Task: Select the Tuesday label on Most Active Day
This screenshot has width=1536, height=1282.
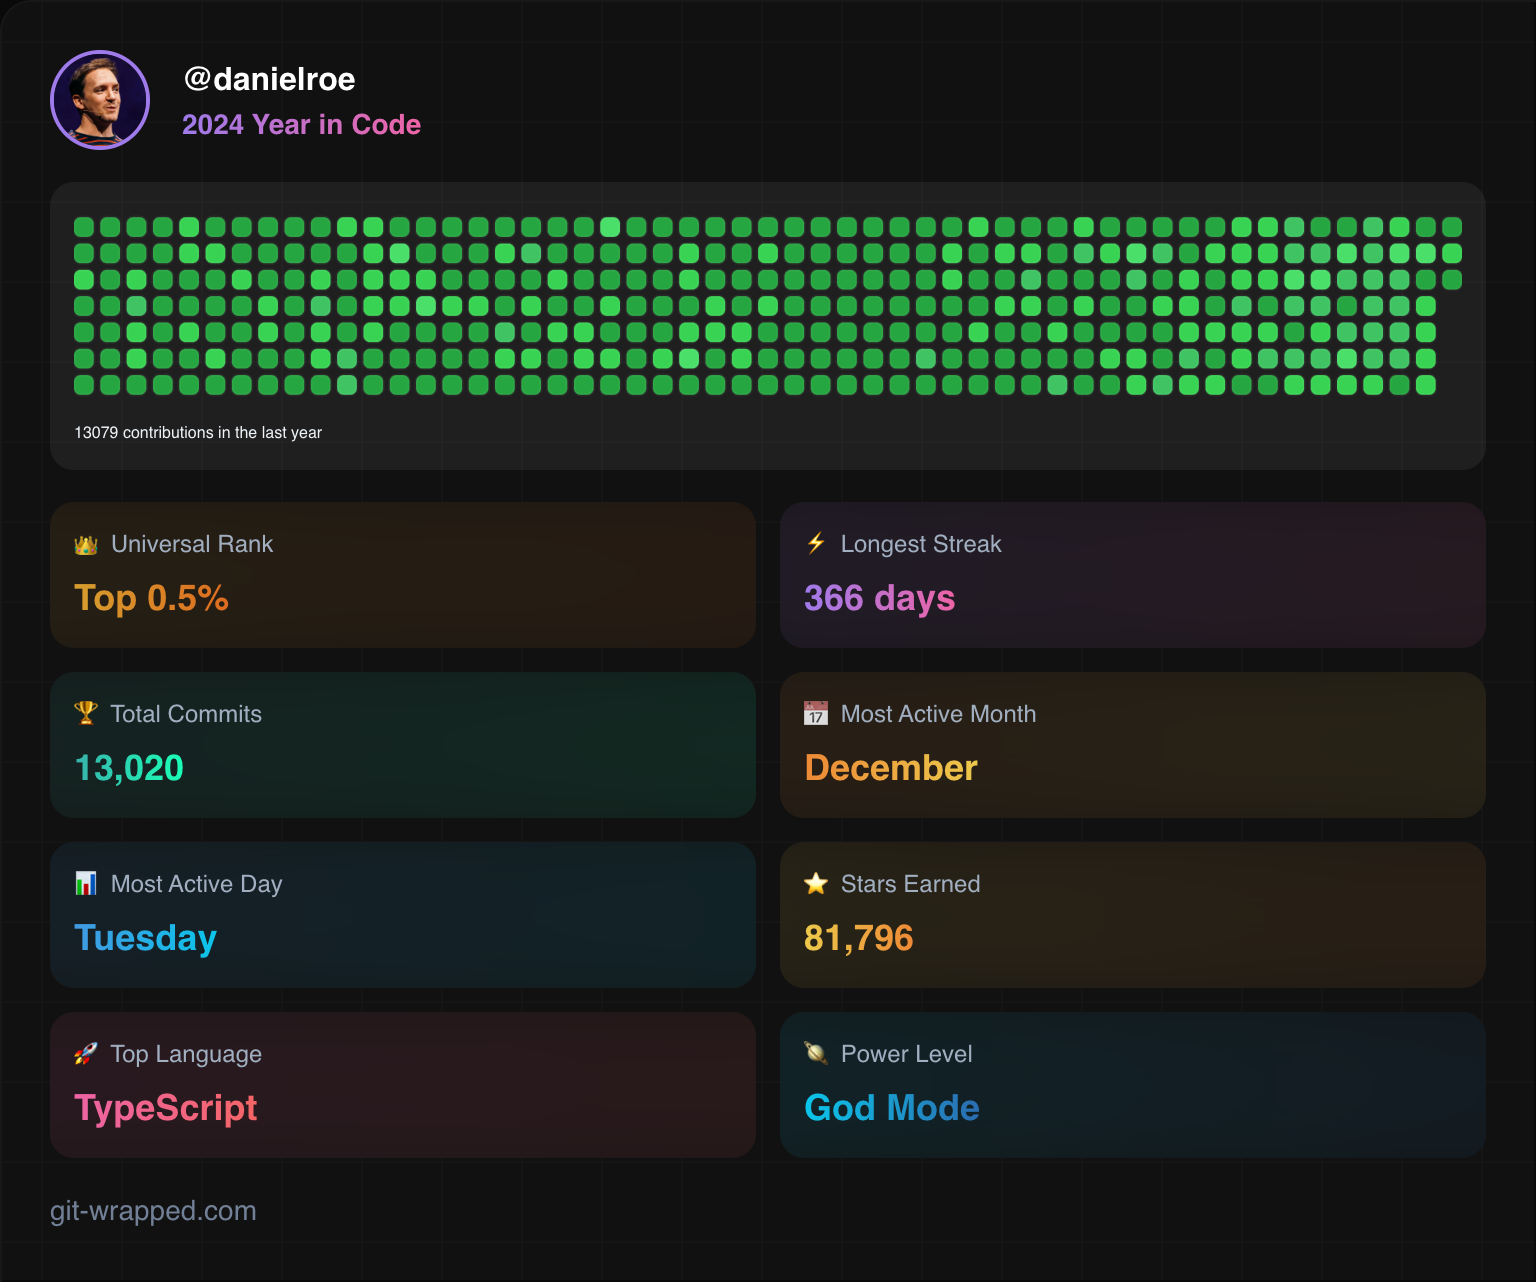Action: 145,938
